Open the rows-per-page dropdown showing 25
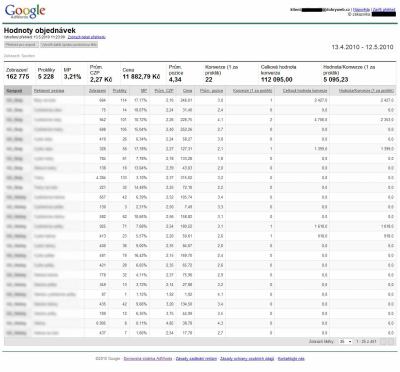The image size is (400, 372). click(345, 341)
